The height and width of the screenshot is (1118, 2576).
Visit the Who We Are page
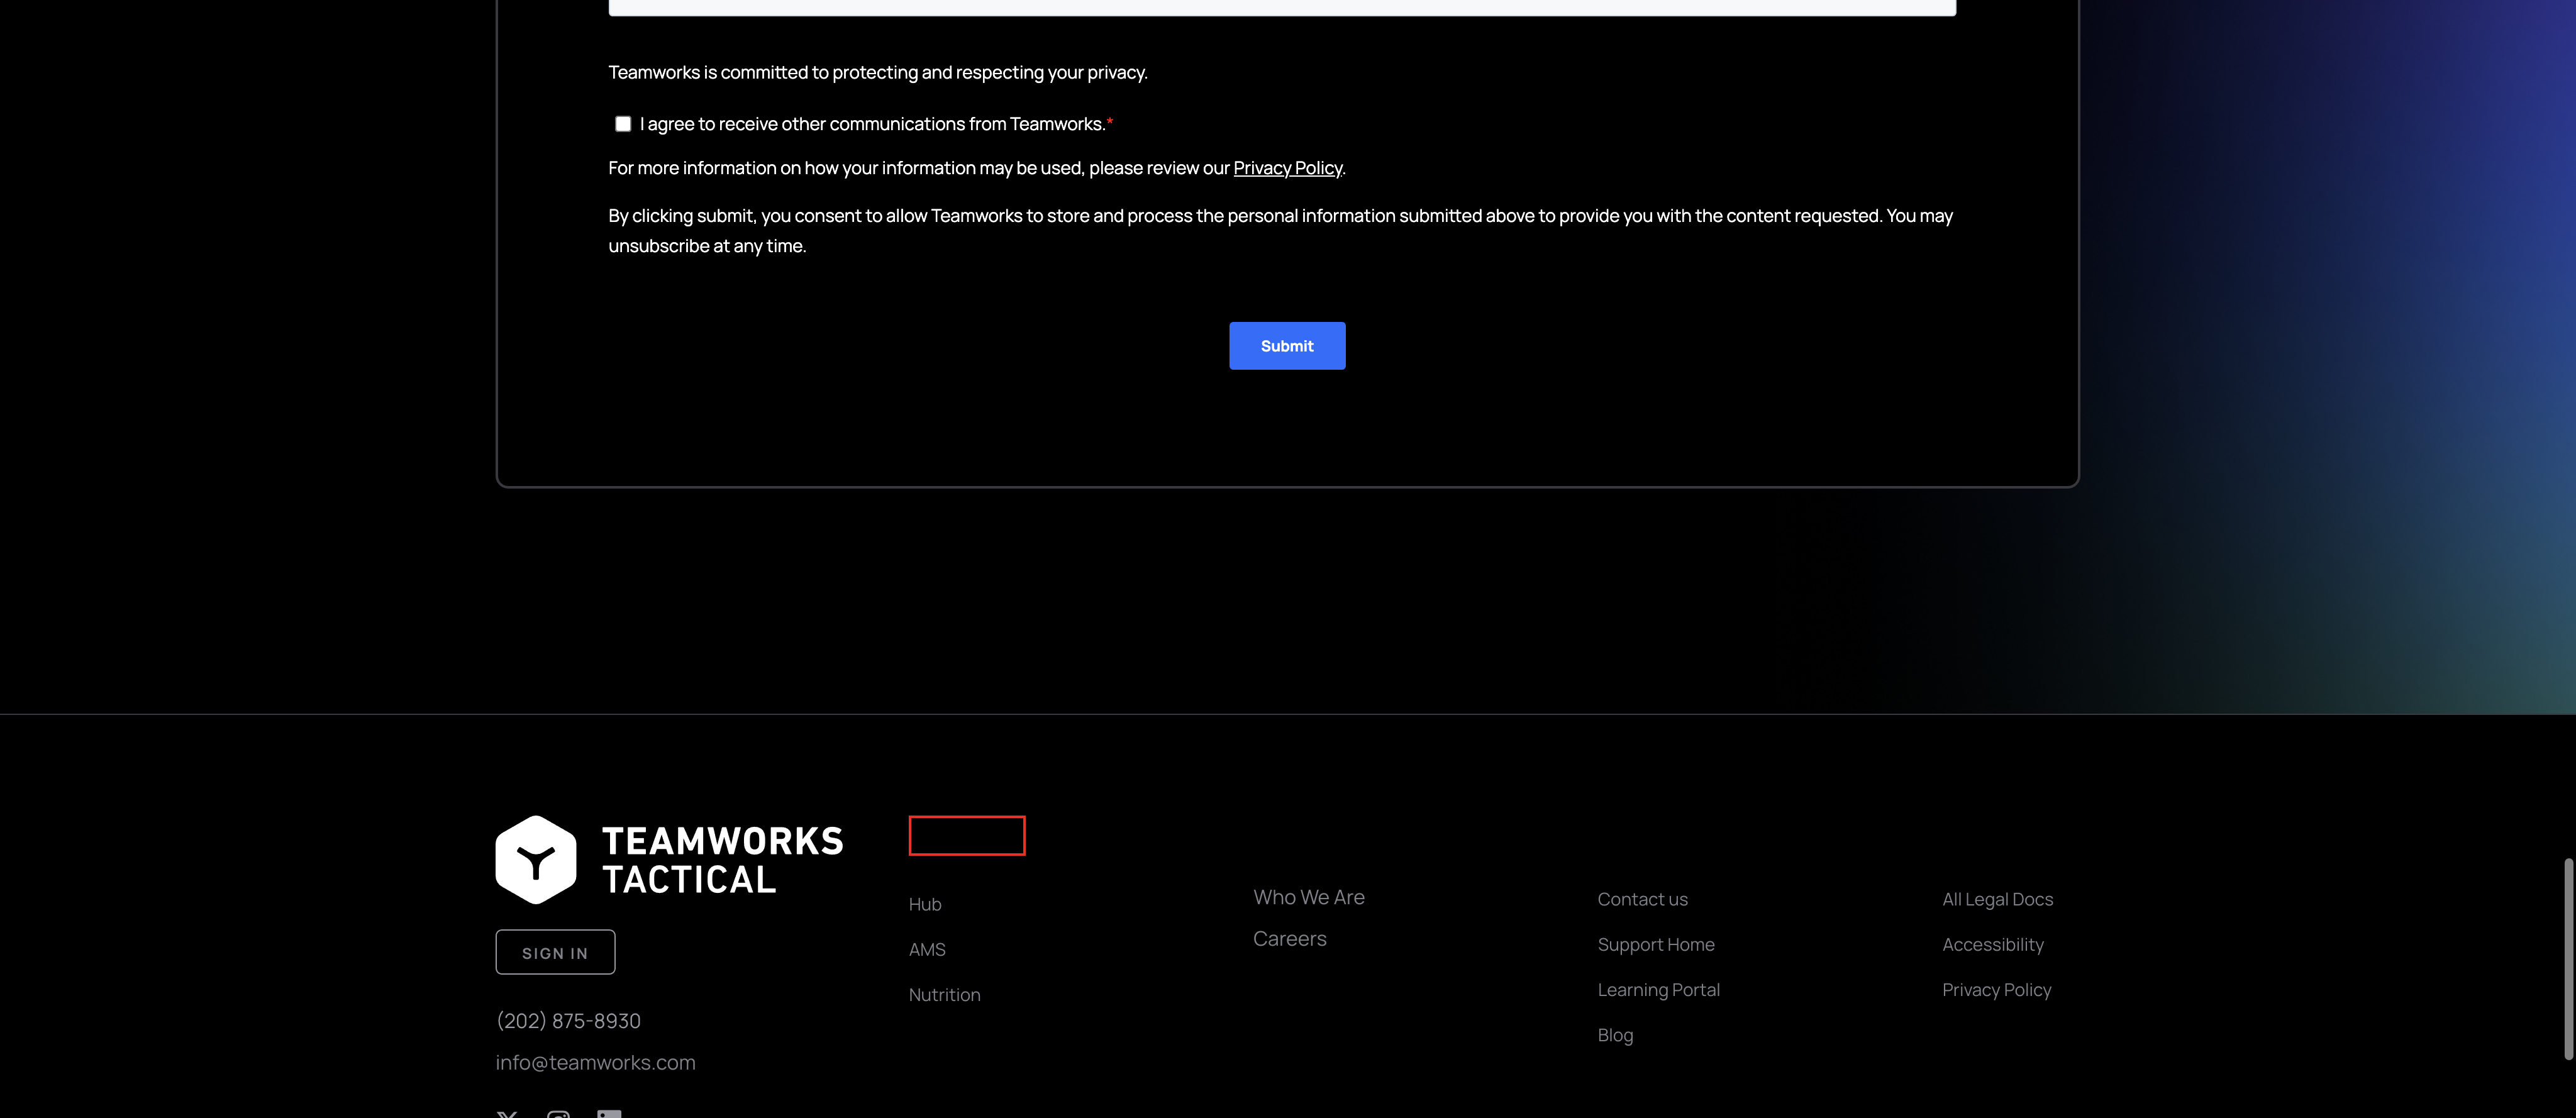1308,897
